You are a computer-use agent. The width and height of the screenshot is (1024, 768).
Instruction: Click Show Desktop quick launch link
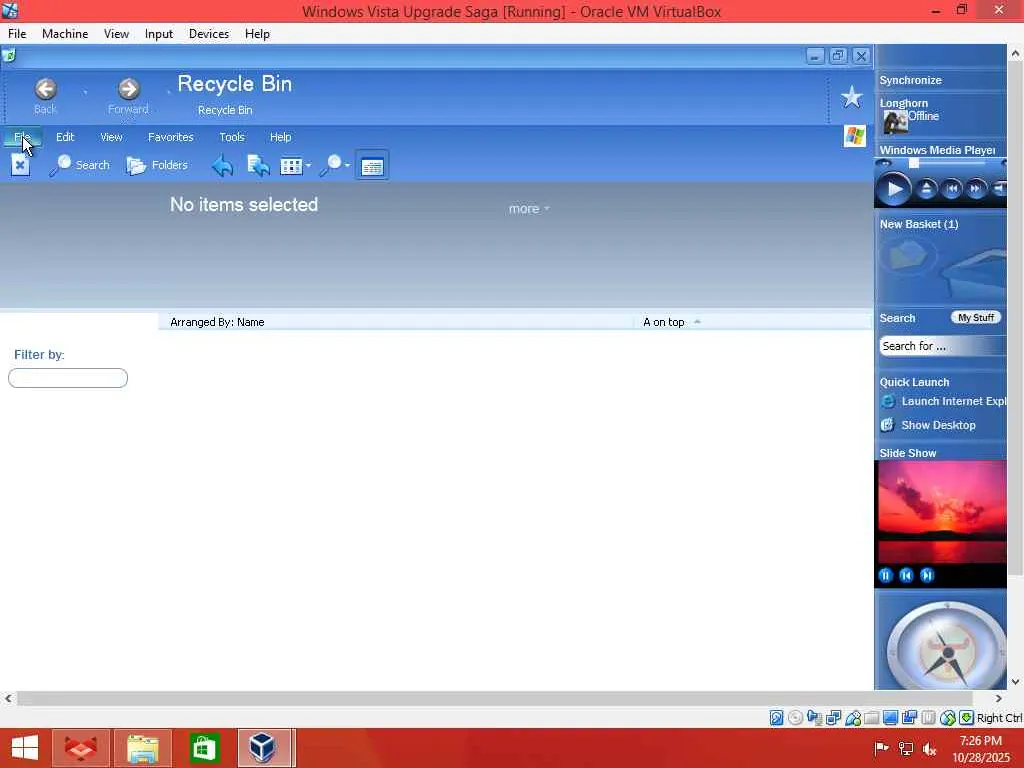928,425
